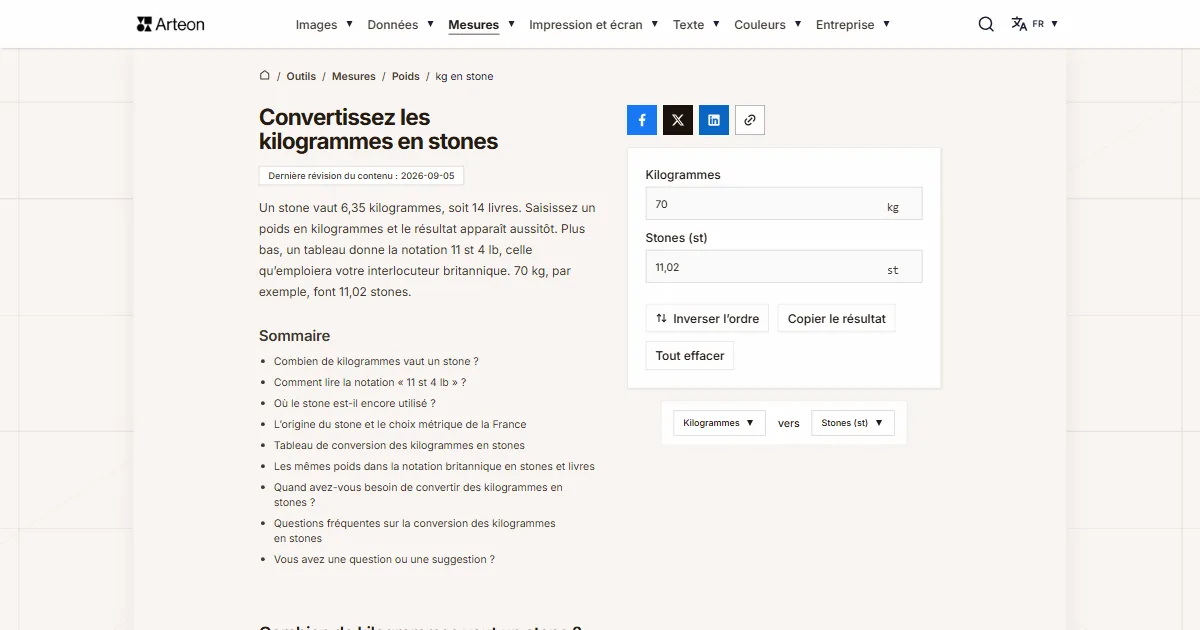Select the 'Dernière révision du contenu' date text
1200x630 pixels.
point(361,176)
